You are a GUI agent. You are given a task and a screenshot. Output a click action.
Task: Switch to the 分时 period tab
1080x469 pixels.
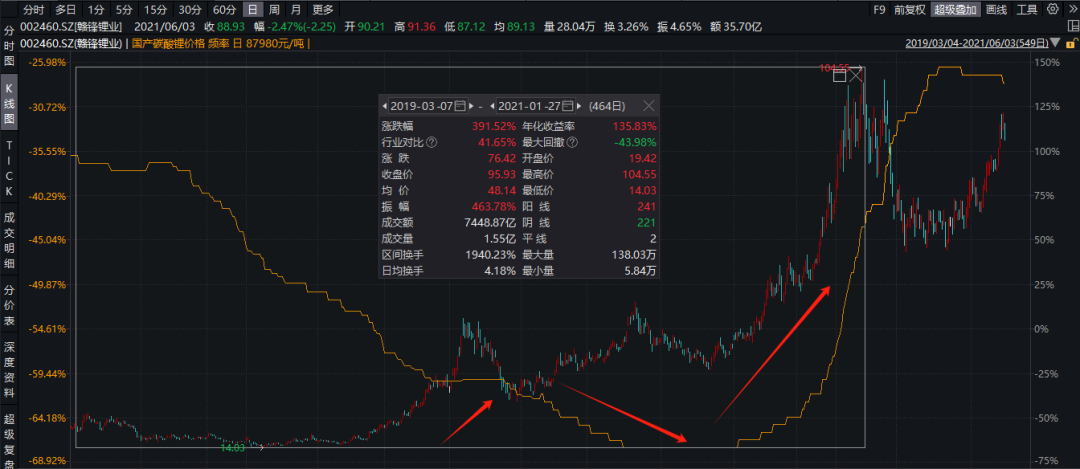coord(34,10)
